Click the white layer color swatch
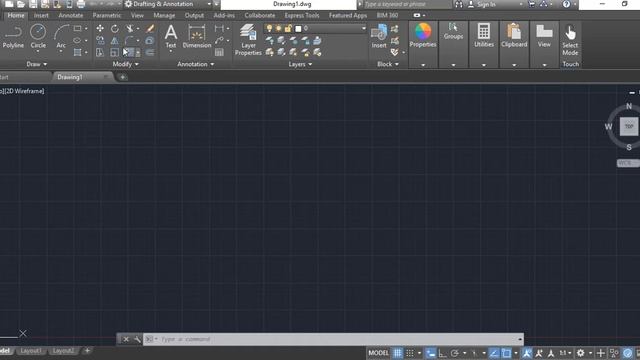 pyautogui.click(x=298, y=29)
